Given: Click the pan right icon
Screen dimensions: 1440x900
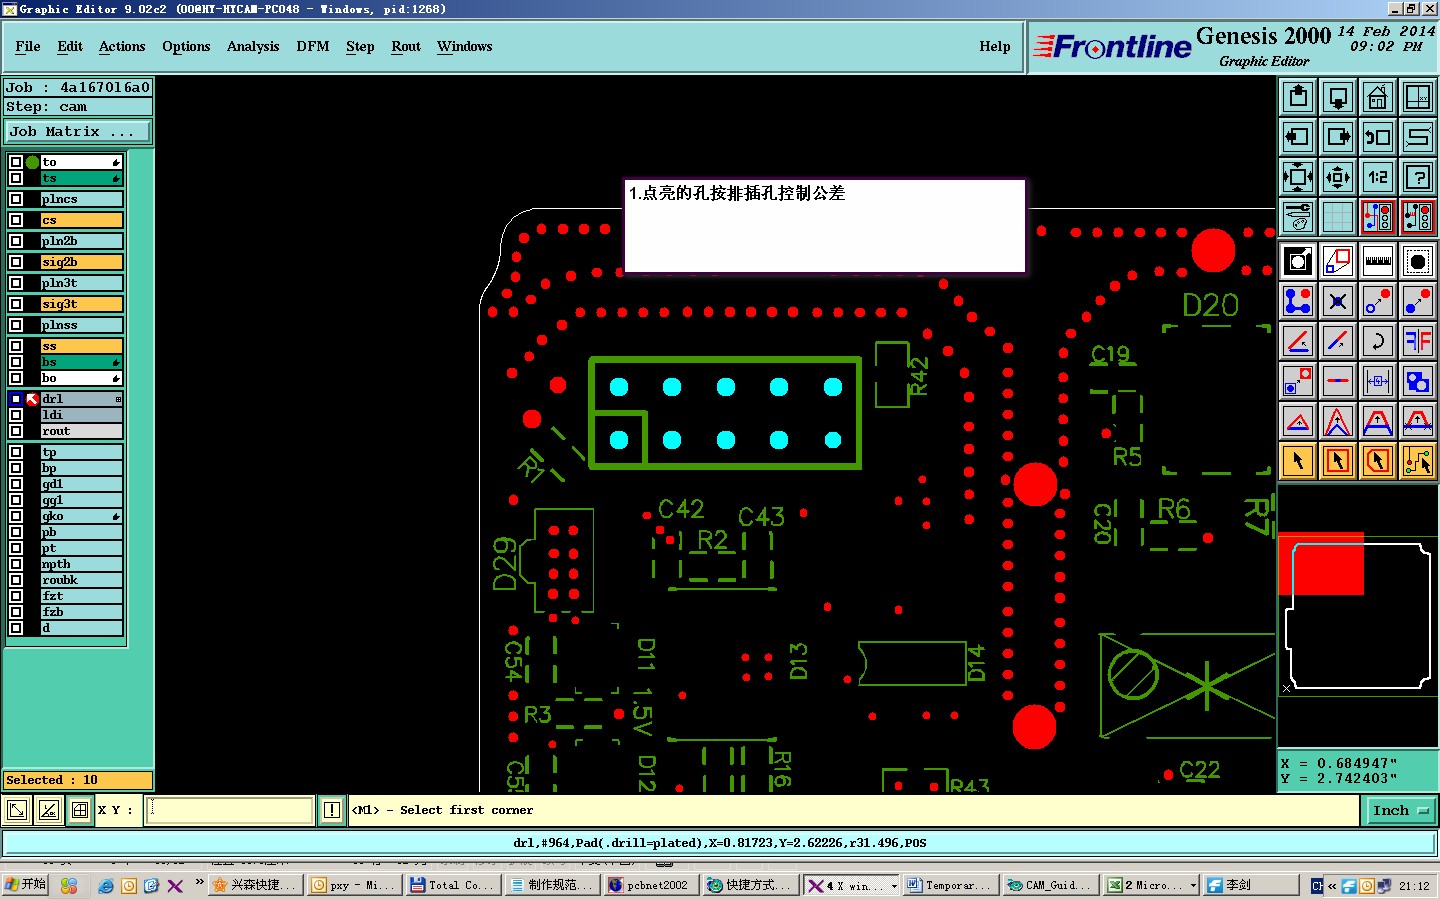Looking at the screenshot, I should 1338,137.
